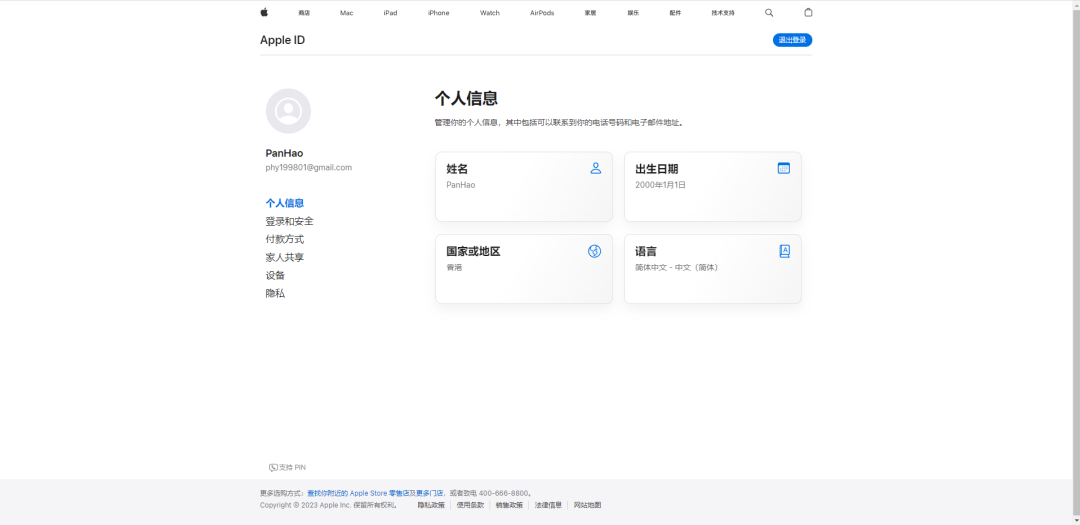Screen dimensions: 1080x525
Task: Open the iPad navigation item
Action: [x=391, y=13]
